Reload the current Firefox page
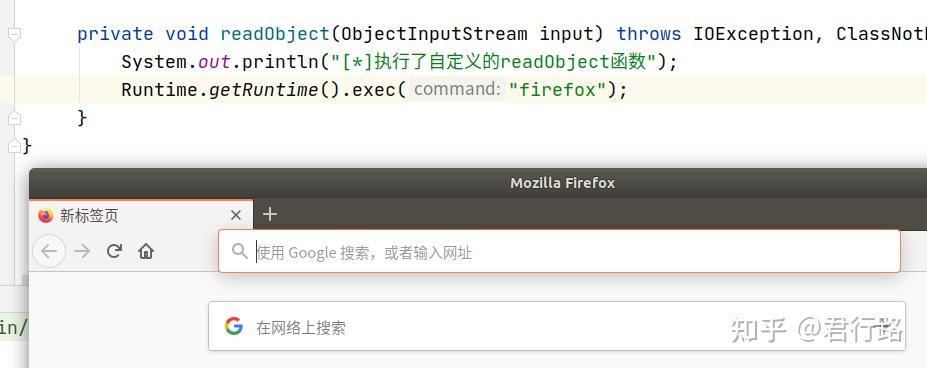Image resolution: width=927 pixels, height=368 pixels. (x=114, y=251)
